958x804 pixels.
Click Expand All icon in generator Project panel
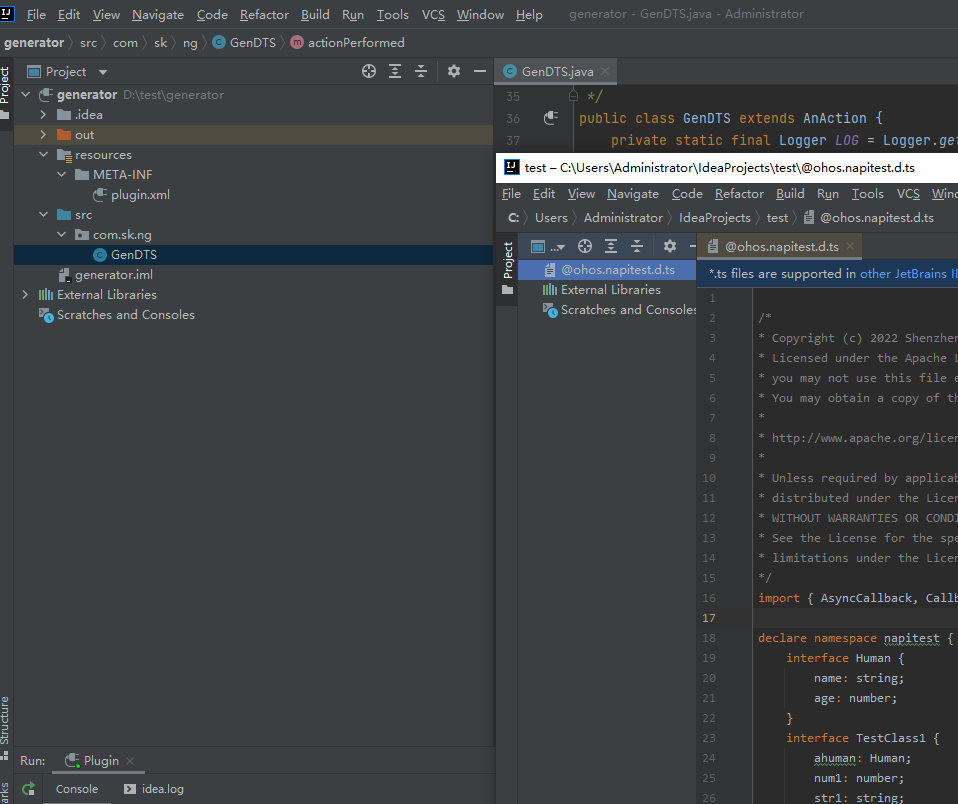395,71
